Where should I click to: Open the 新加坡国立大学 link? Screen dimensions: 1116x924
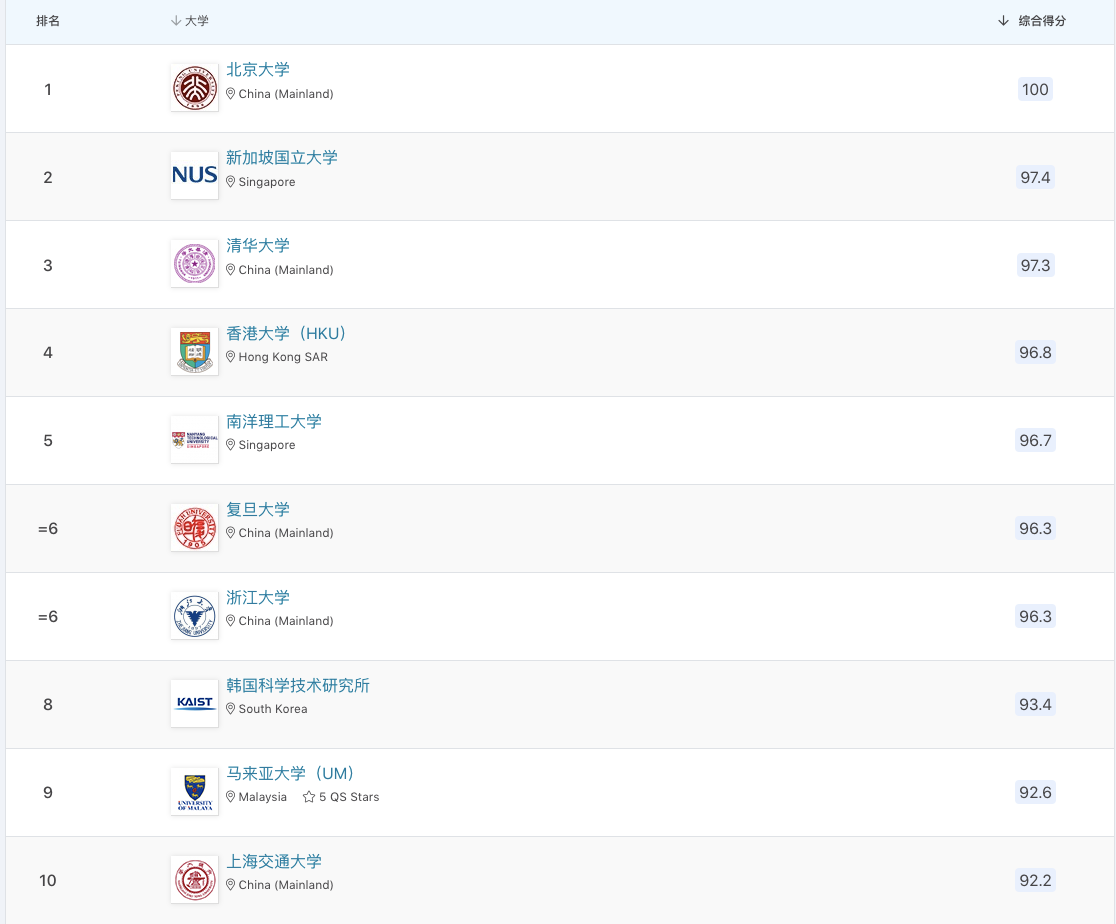(x=282, y=158)
